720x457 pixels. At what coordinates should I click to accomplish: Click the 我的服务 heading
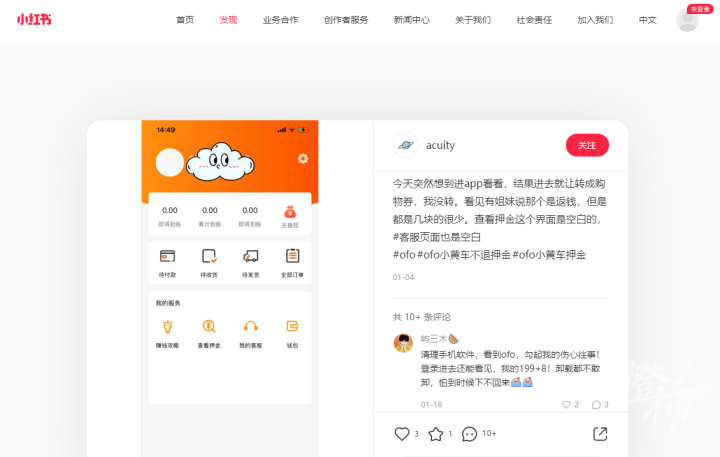[168, 303]
